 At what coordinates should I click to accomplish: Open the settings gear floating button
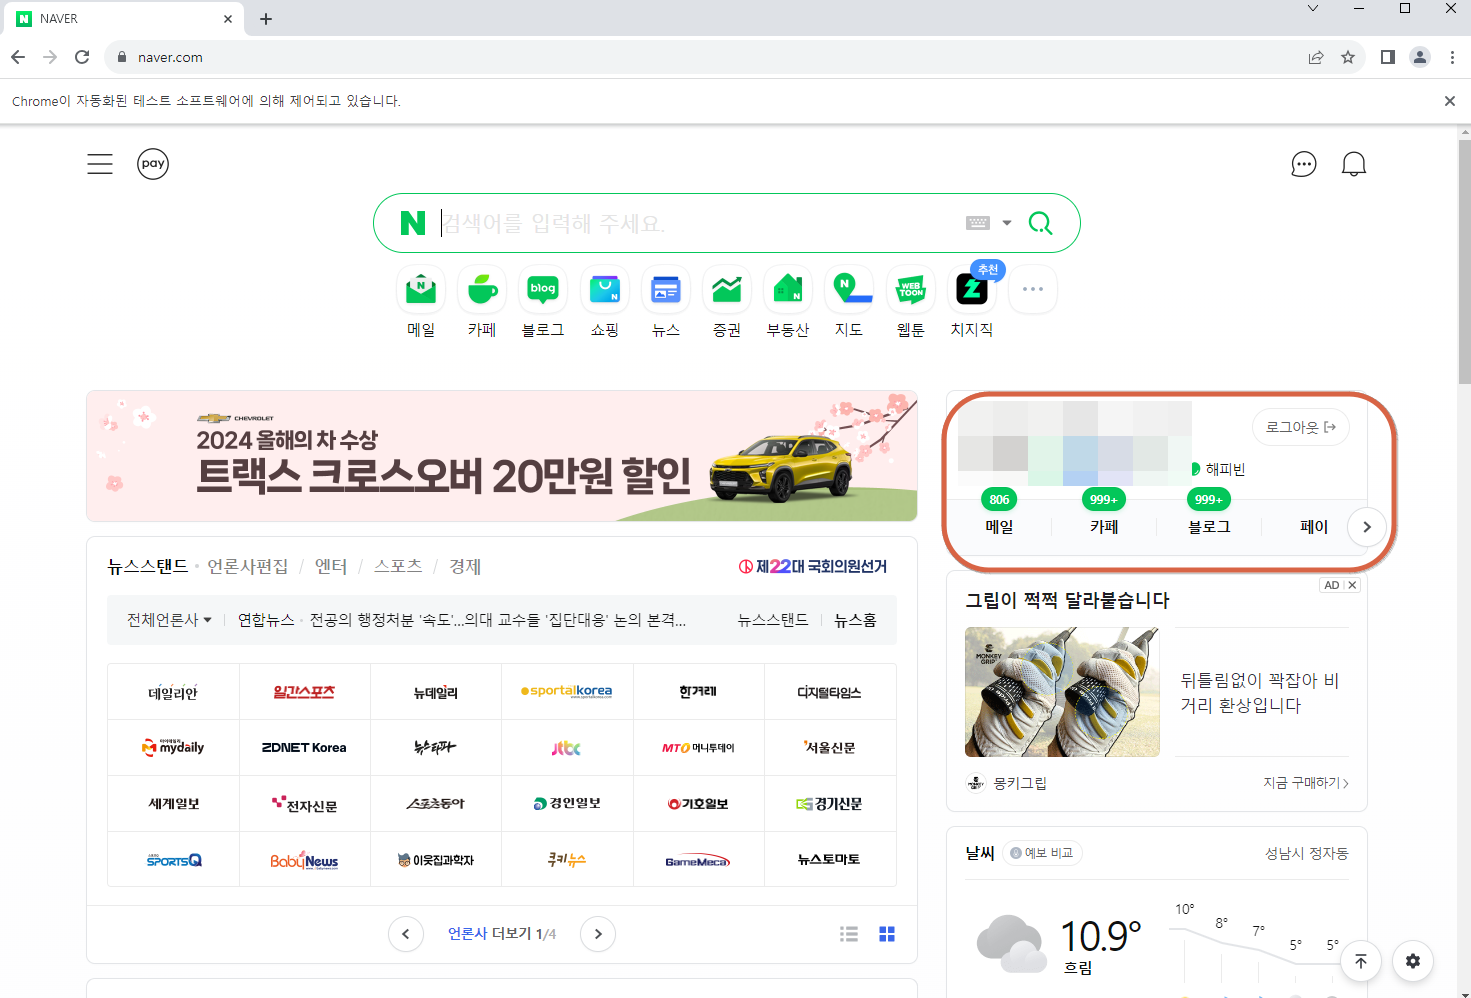(x=1413, y=961)
